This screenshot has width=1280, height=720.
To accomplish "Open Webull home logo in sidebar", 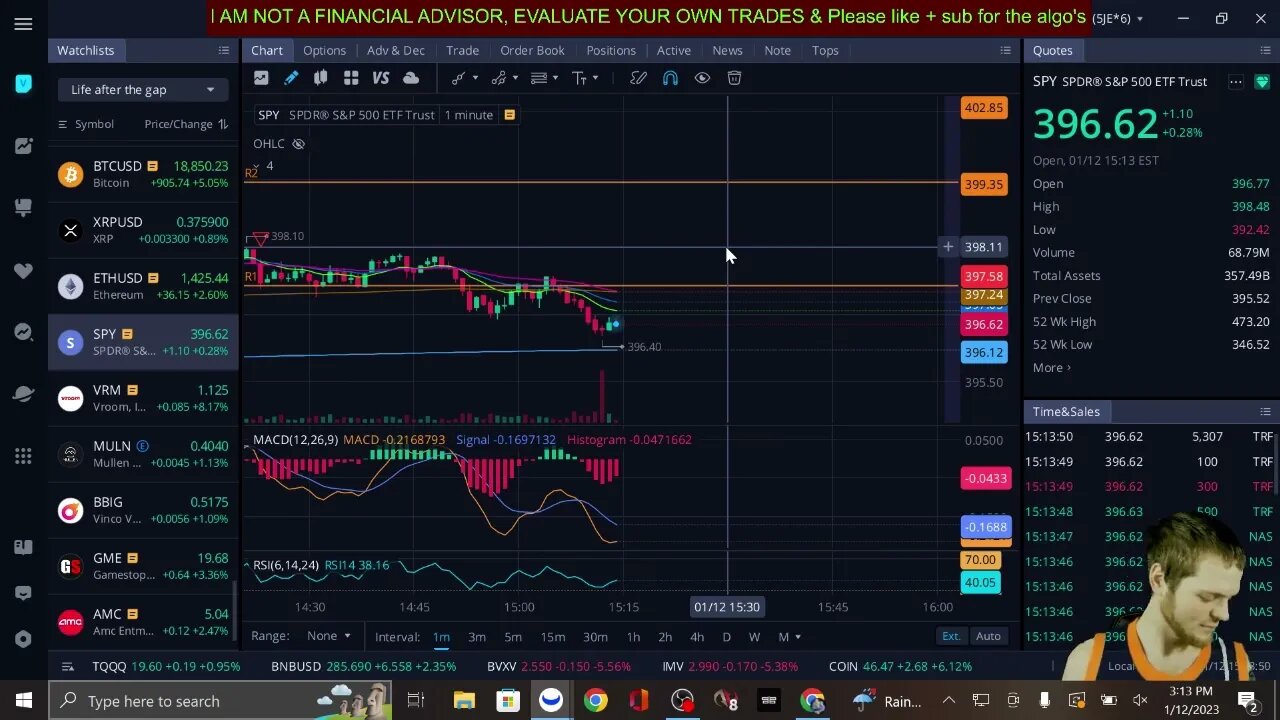I will 23,84.
